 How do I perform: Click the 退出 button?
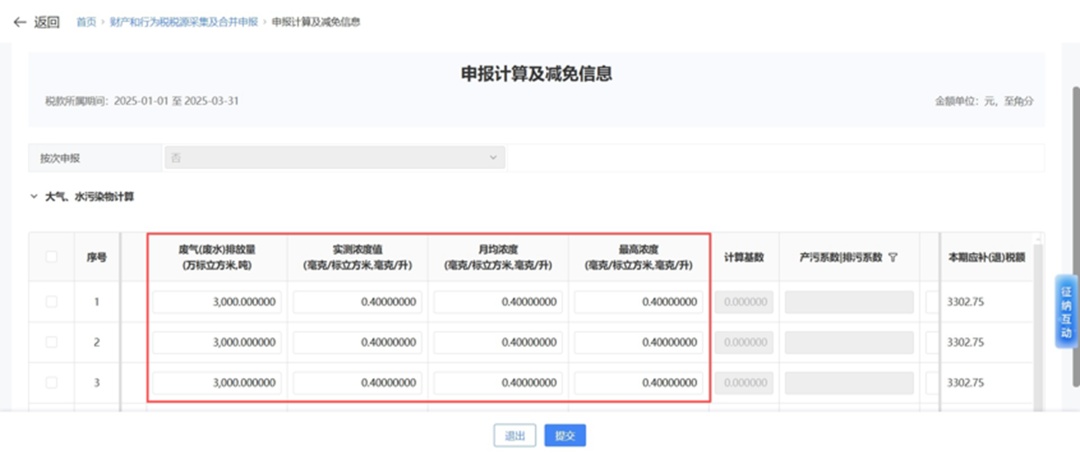click(x=514, y=436)
